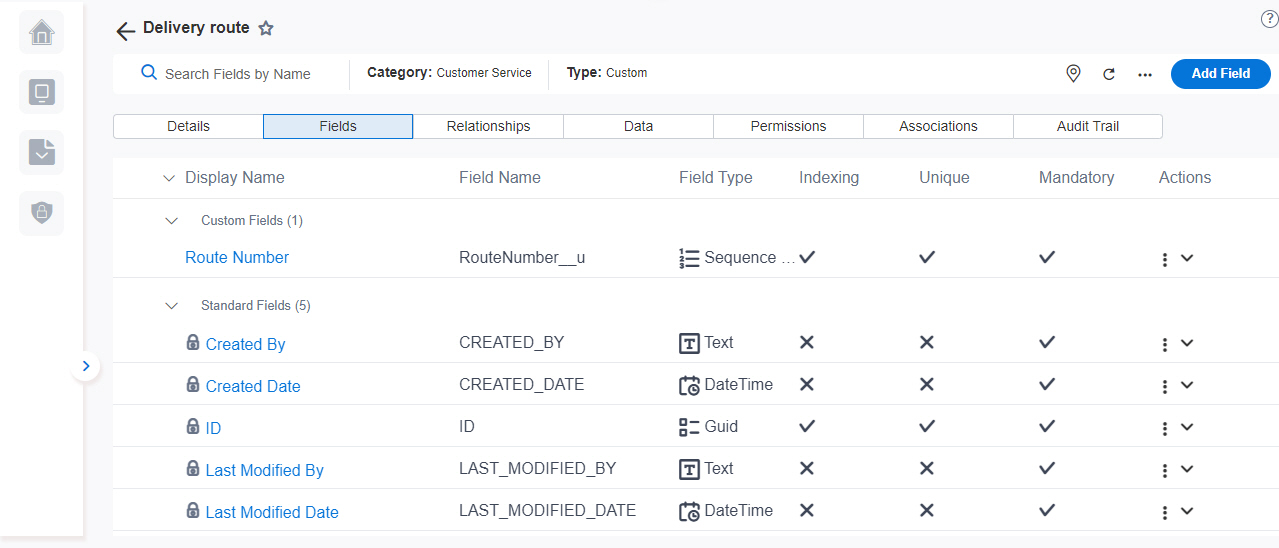This screenshot has height=548, width=1279.
Task: Expand the Route Number row chevron
Action: pos(1187,258)
